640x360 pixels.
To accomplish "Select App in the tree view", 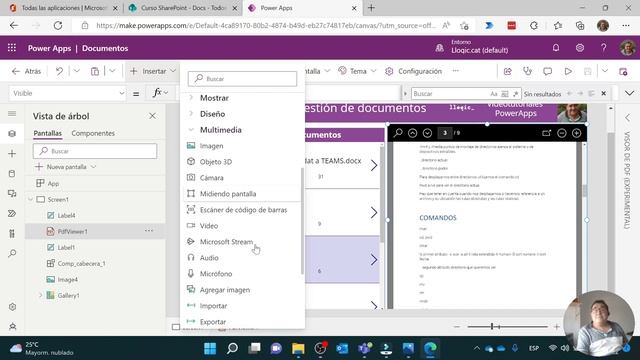I will click(x=53, y=184).
